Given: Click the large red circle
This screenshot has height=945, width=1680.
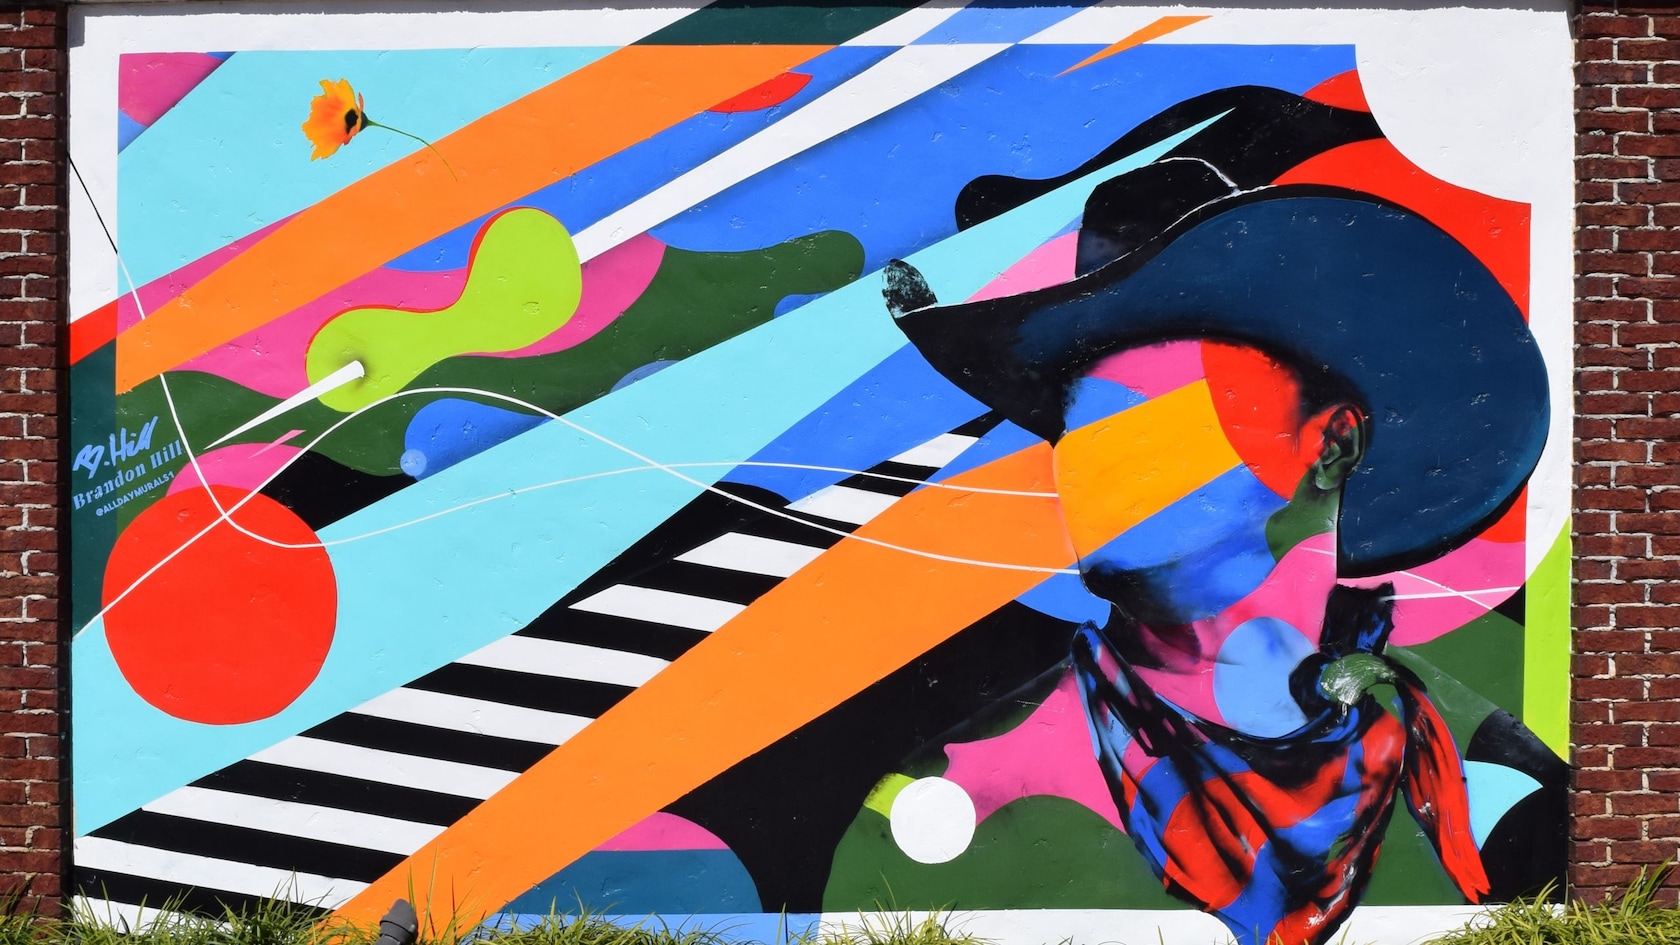Looking at the screenshot, I should pyautogui.click(x=218, y=605).
